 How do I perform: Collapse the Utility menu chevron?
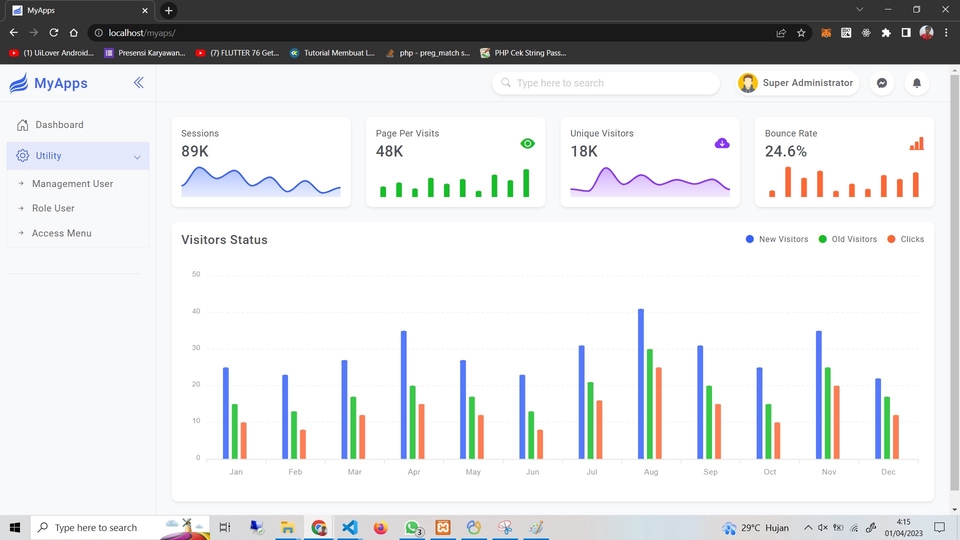click(137, 157)
